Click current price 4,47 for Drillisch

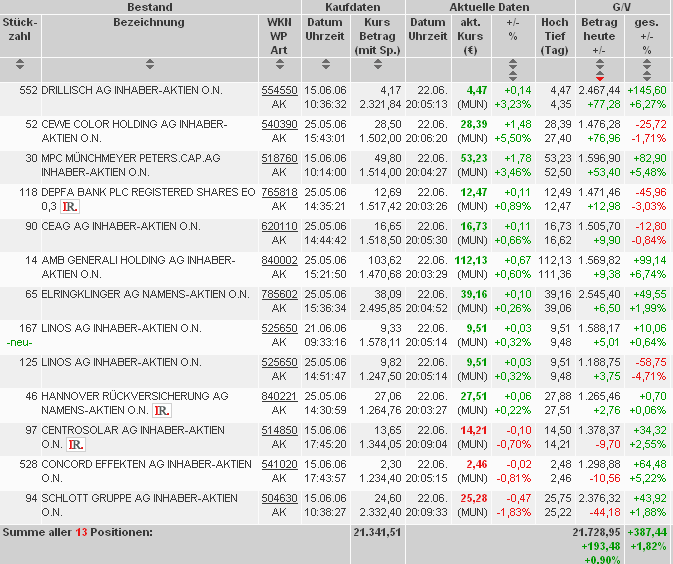coord(477,91)
